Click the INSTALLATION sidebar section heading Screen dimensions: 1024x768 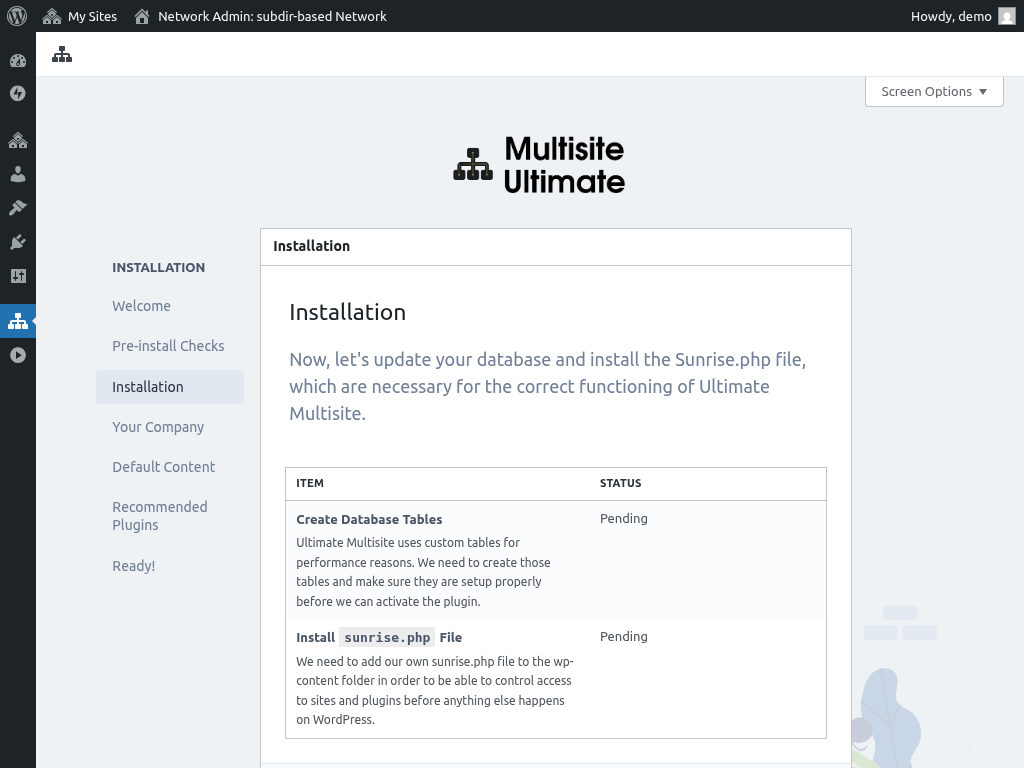[x=159, y=267]
